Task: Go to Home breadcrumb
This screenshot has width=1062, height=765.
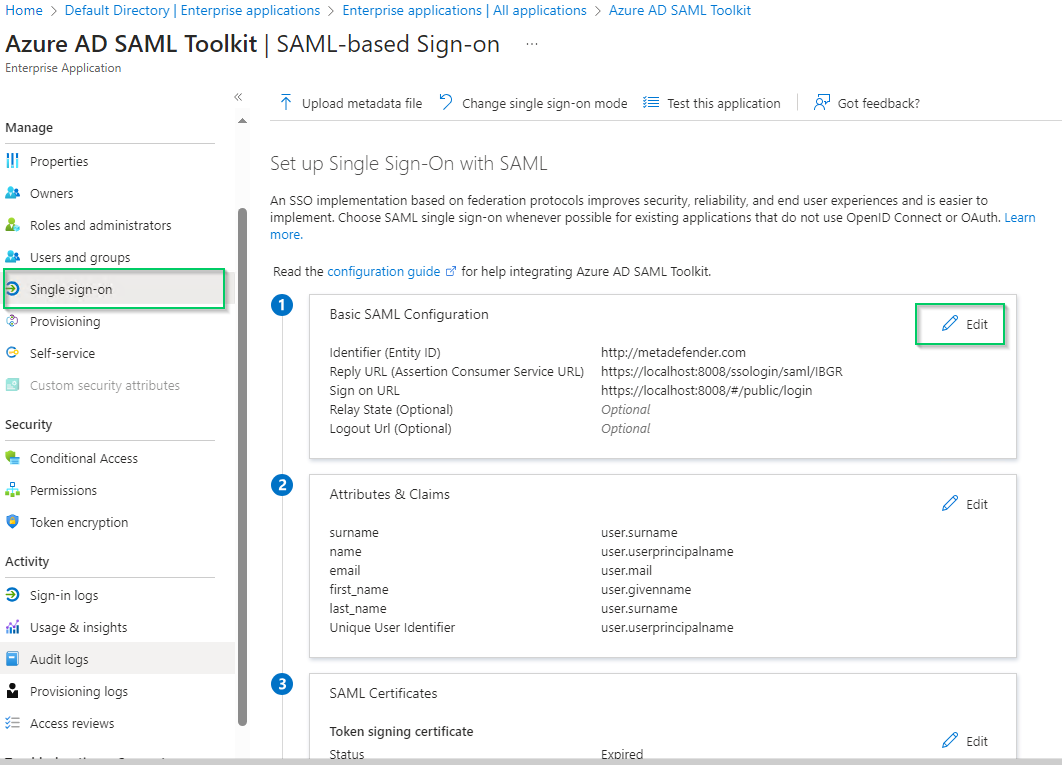Action: (24, 10)
